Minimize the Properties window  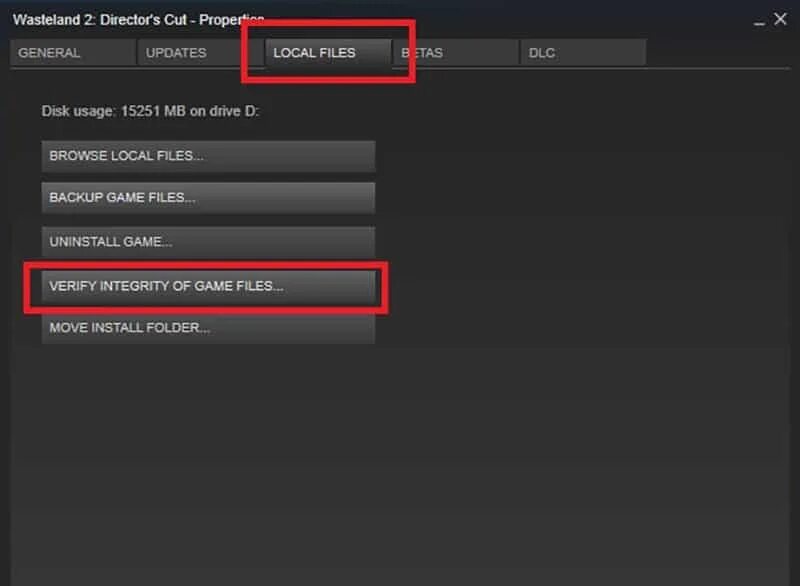coord(759,20)
